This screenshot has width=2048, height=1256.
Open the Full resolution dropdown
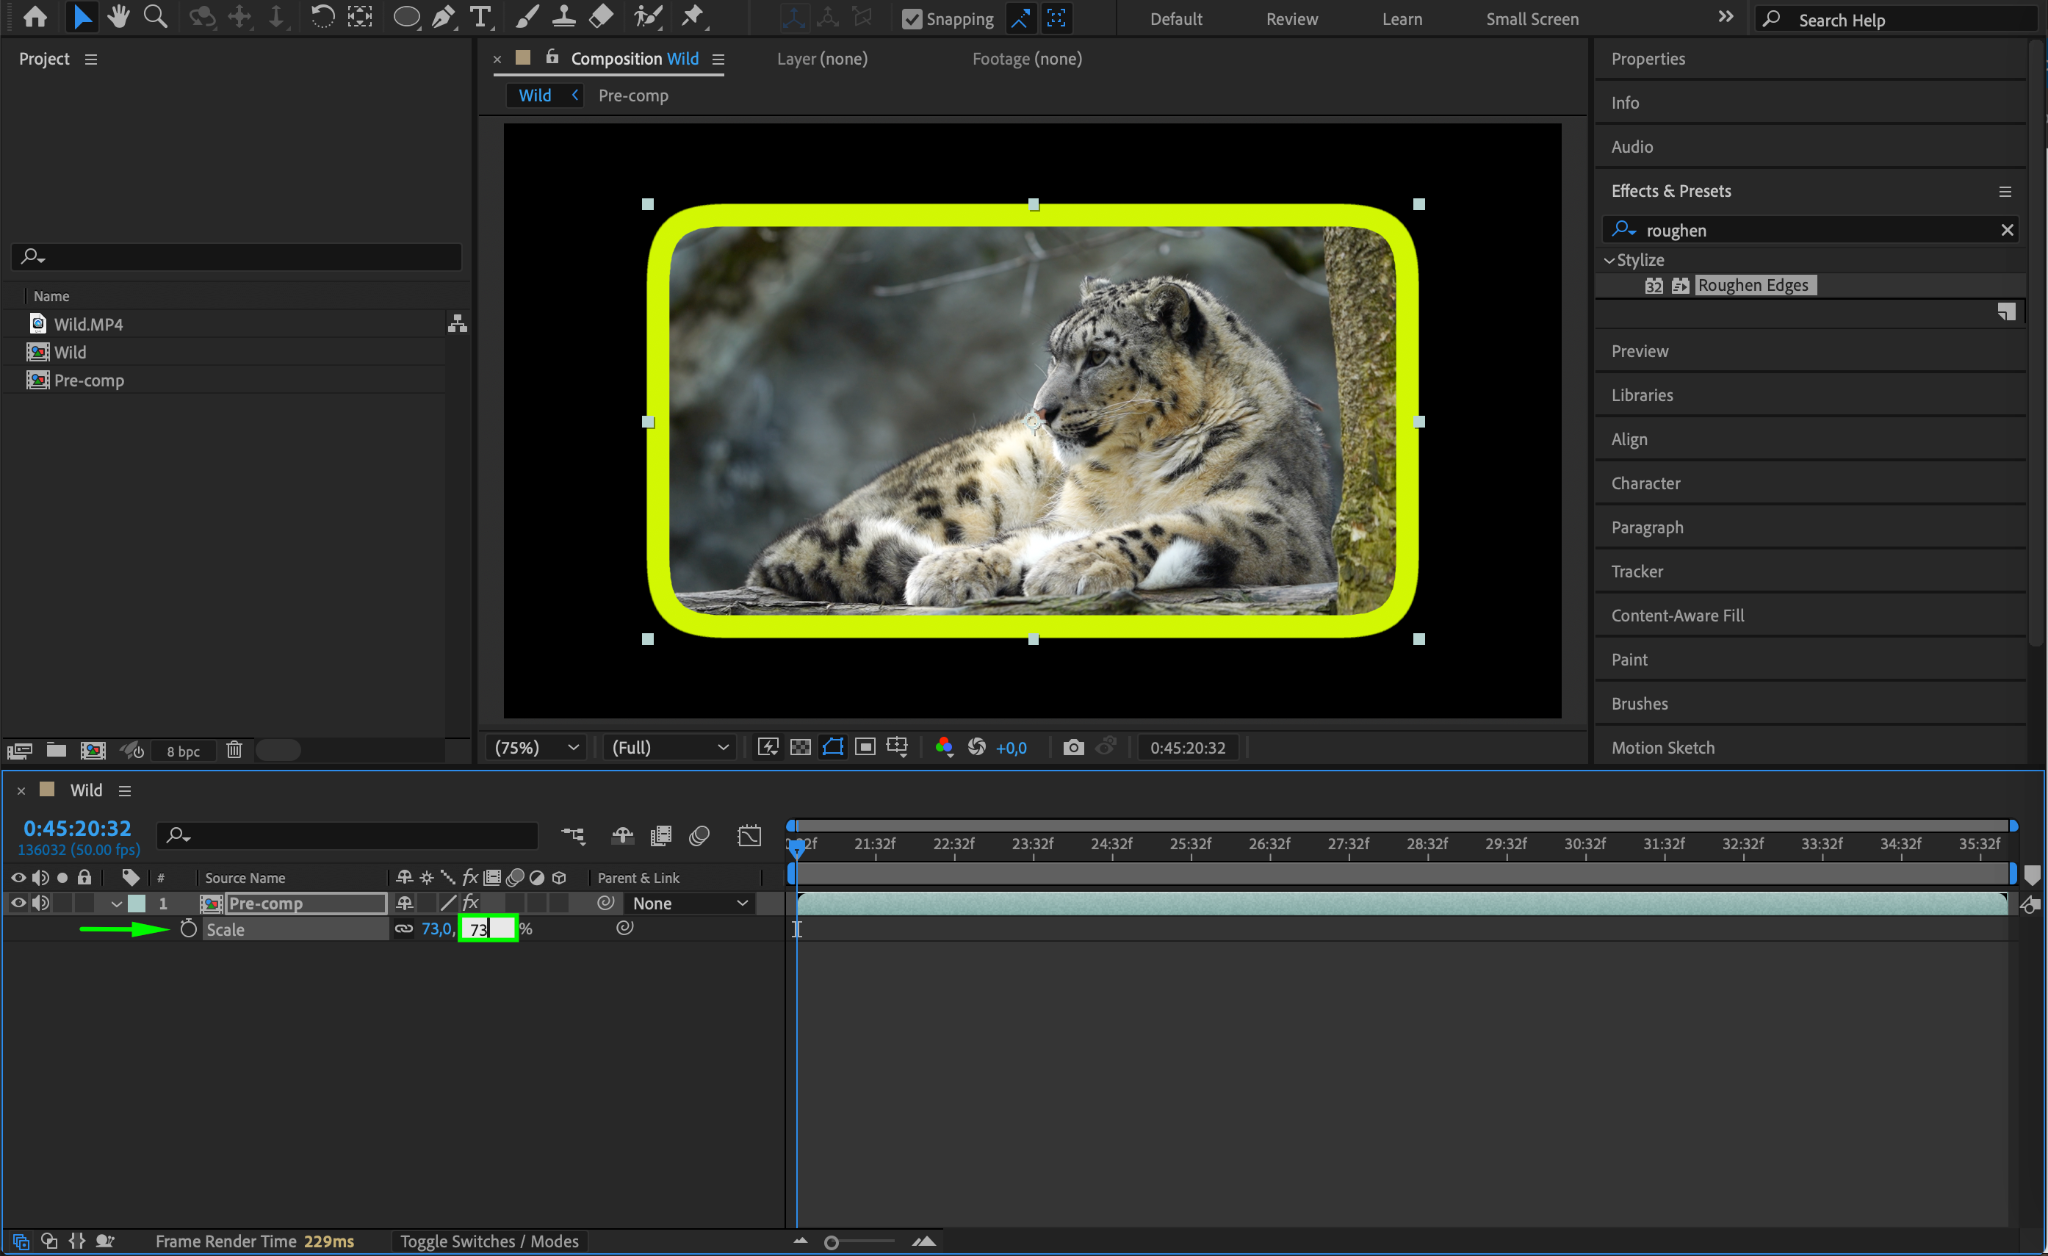[669, 747]
